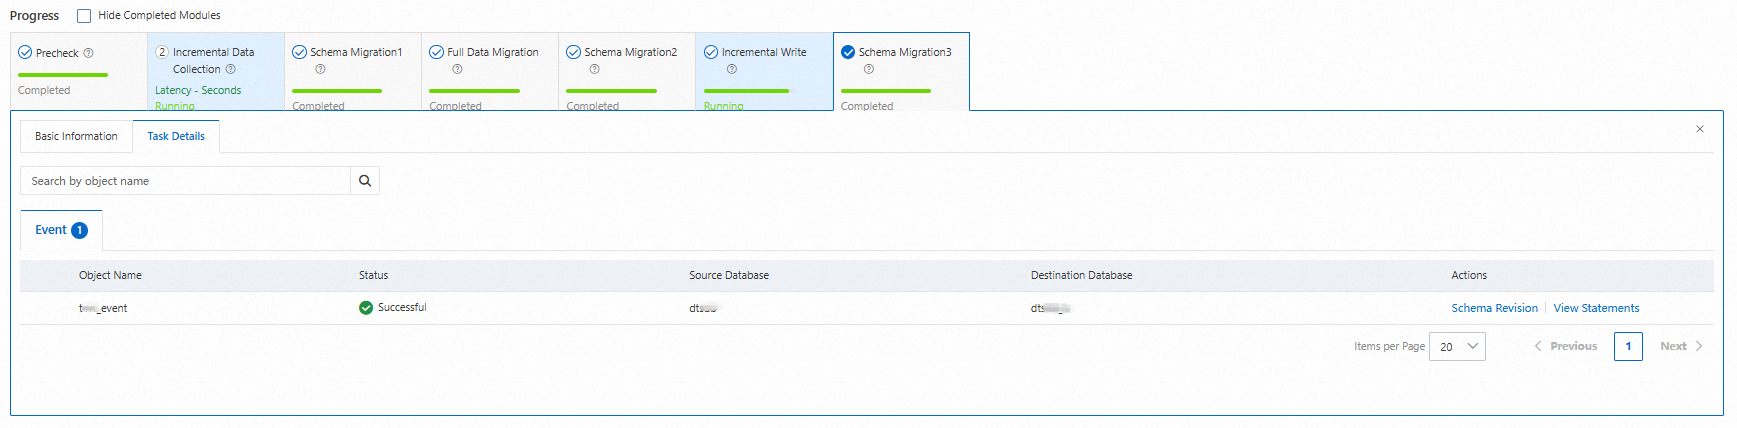Viewport: 1737px width, 428px height.
Task: Click help icon under Schema Migration2
Action: tap(594, 69)
